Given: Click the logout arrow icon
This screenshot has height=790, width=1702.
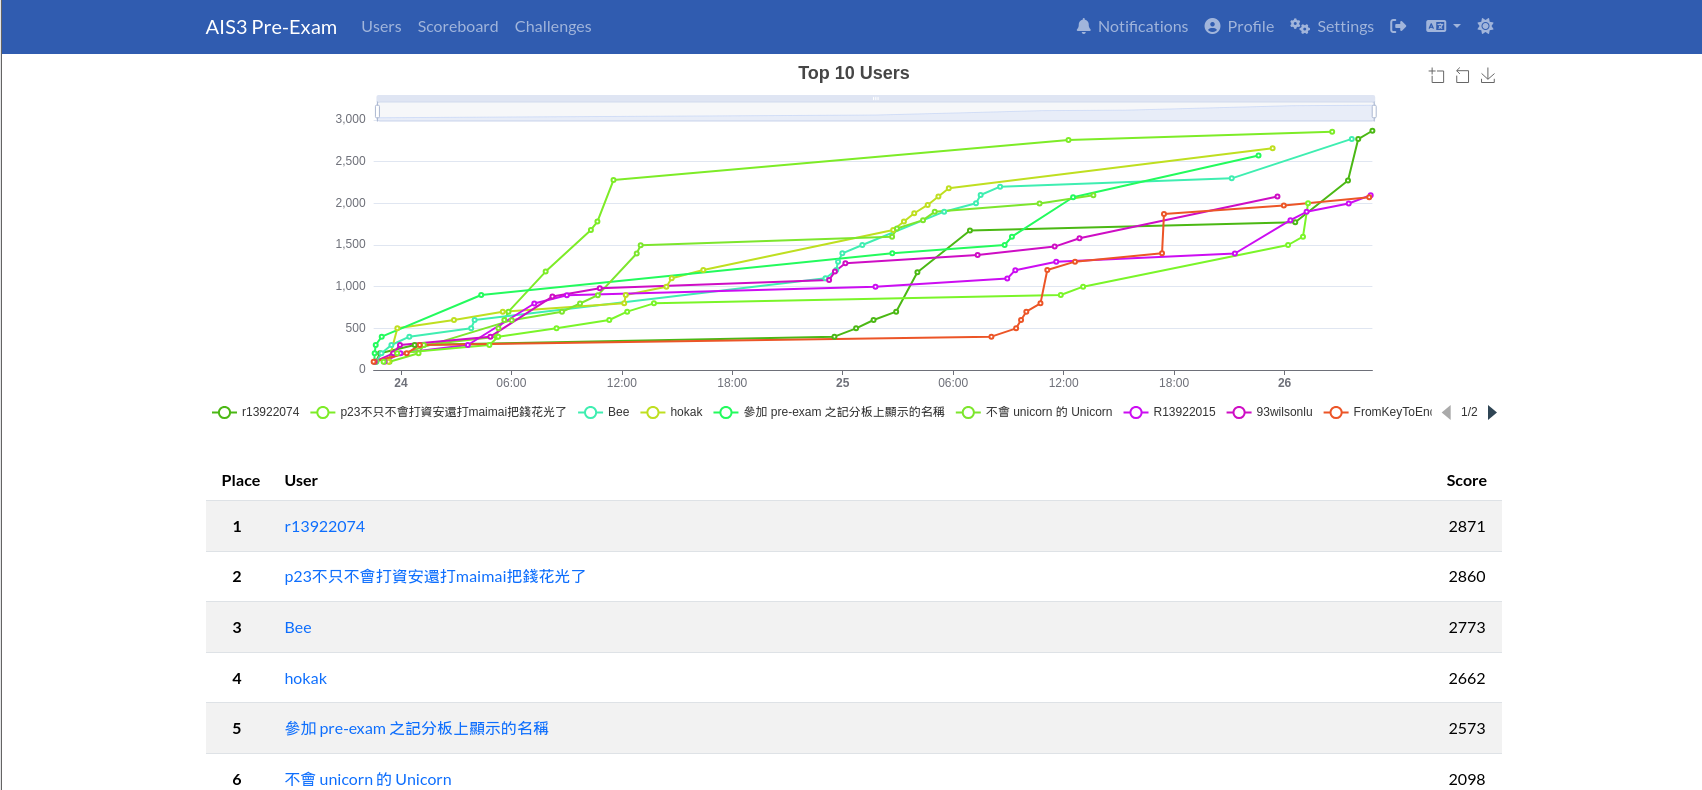Looking at the screenshot, I should [x=1398, y=26].
